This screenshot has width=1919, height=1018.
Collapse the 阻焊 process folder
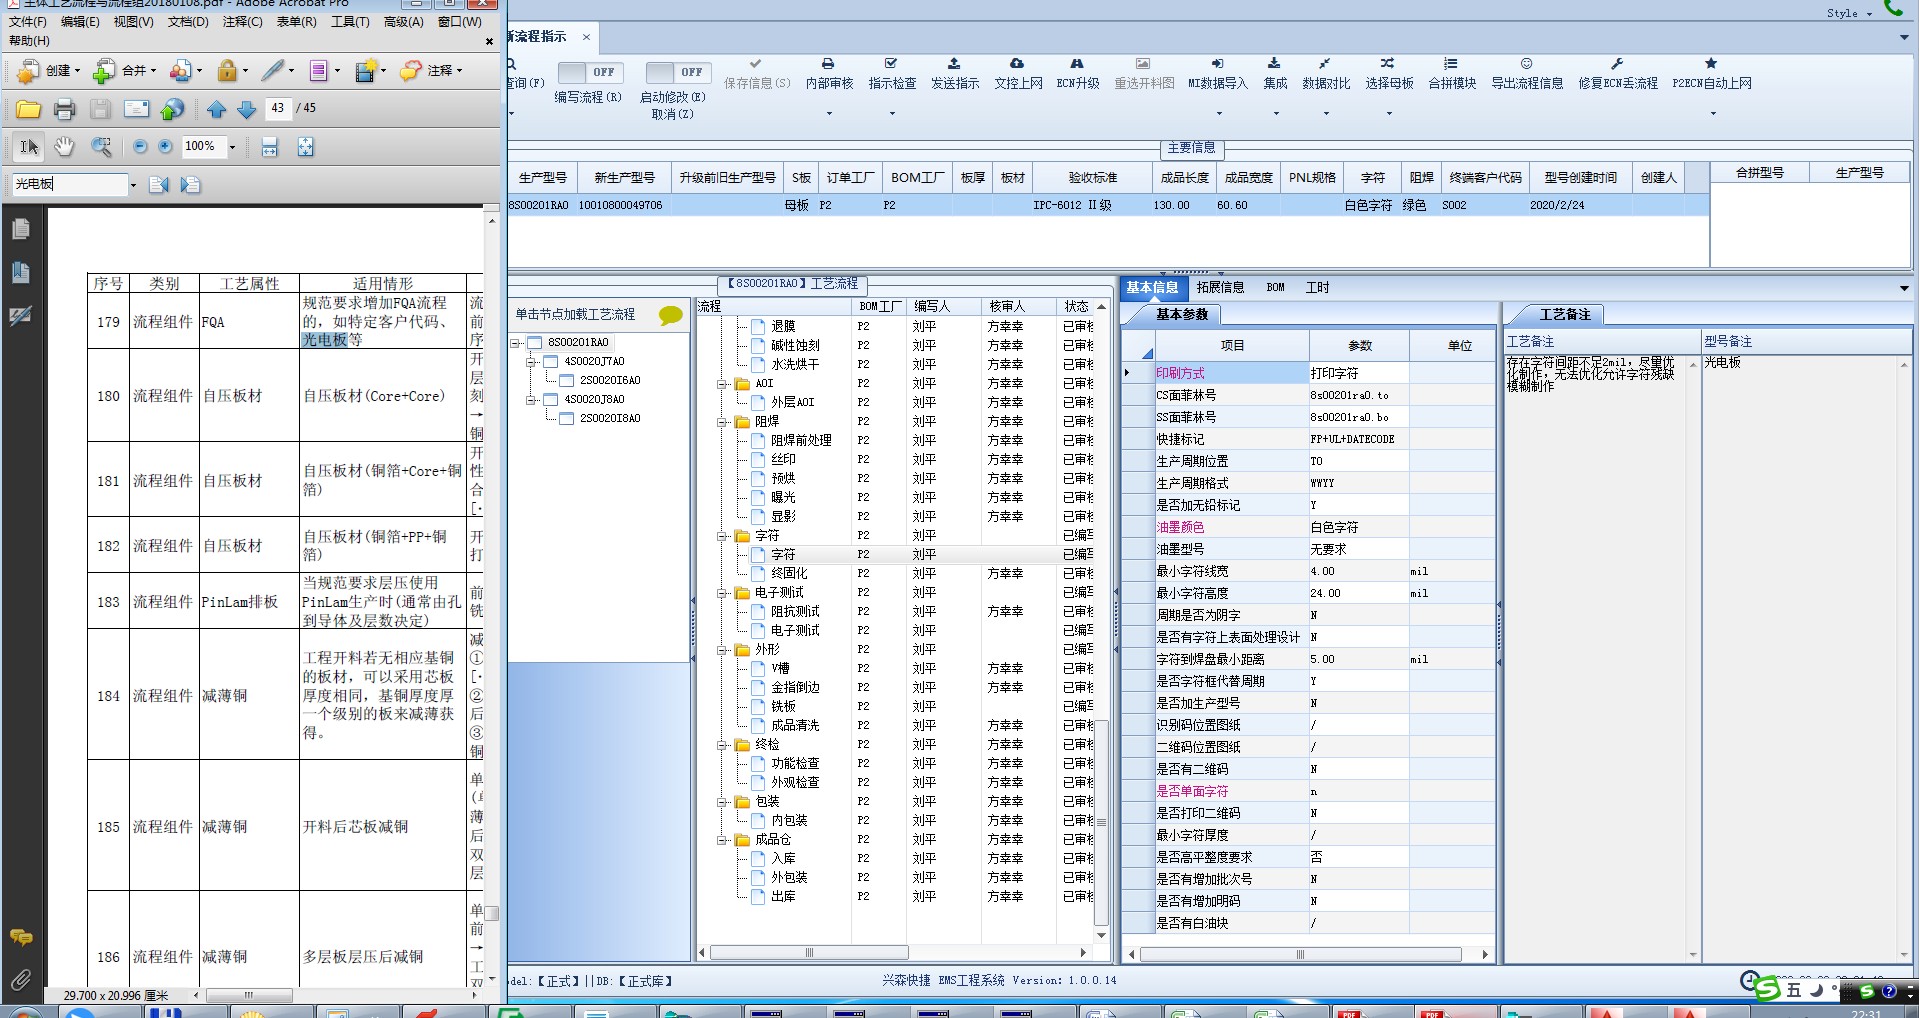721,422
